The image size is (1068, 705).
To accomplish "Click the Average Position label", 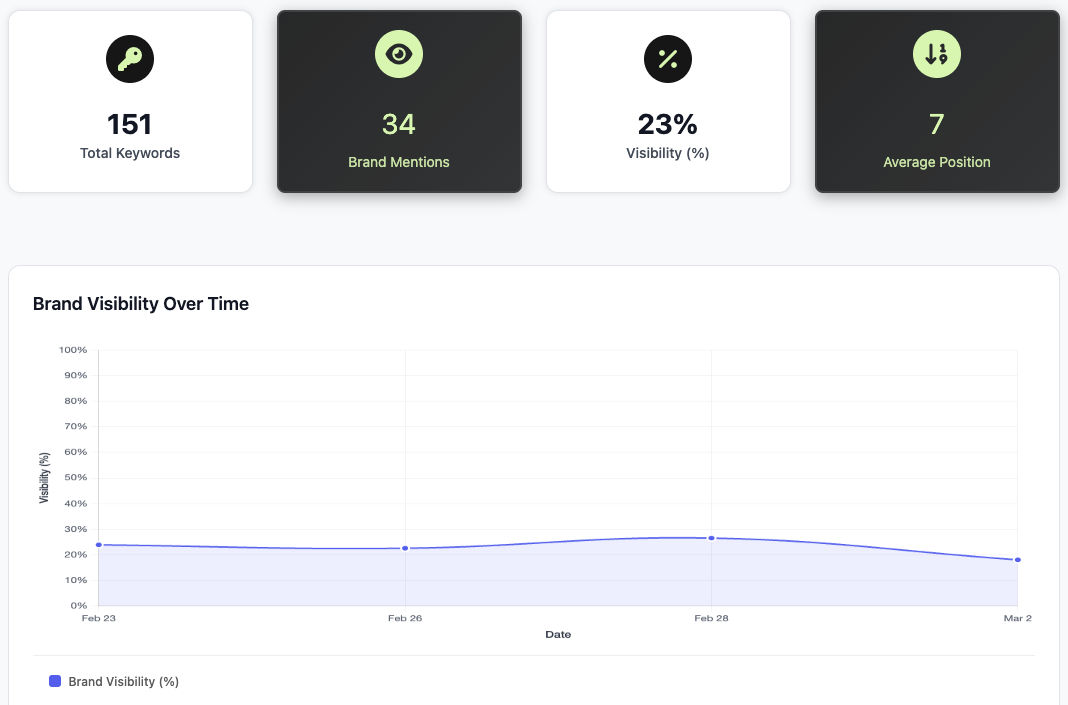I will pyautogui.click(x=937, y=162).
